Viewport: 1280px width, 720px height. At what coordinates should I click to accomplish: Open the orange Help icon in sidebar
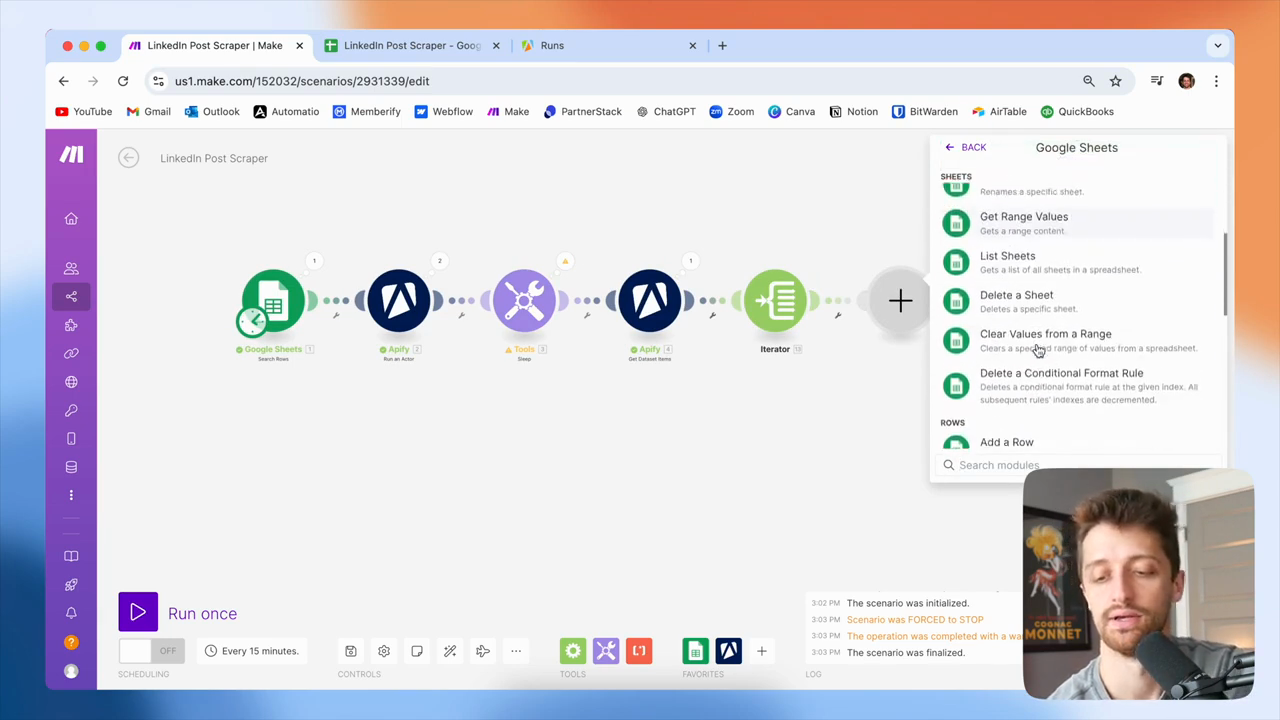coord(71,642)
